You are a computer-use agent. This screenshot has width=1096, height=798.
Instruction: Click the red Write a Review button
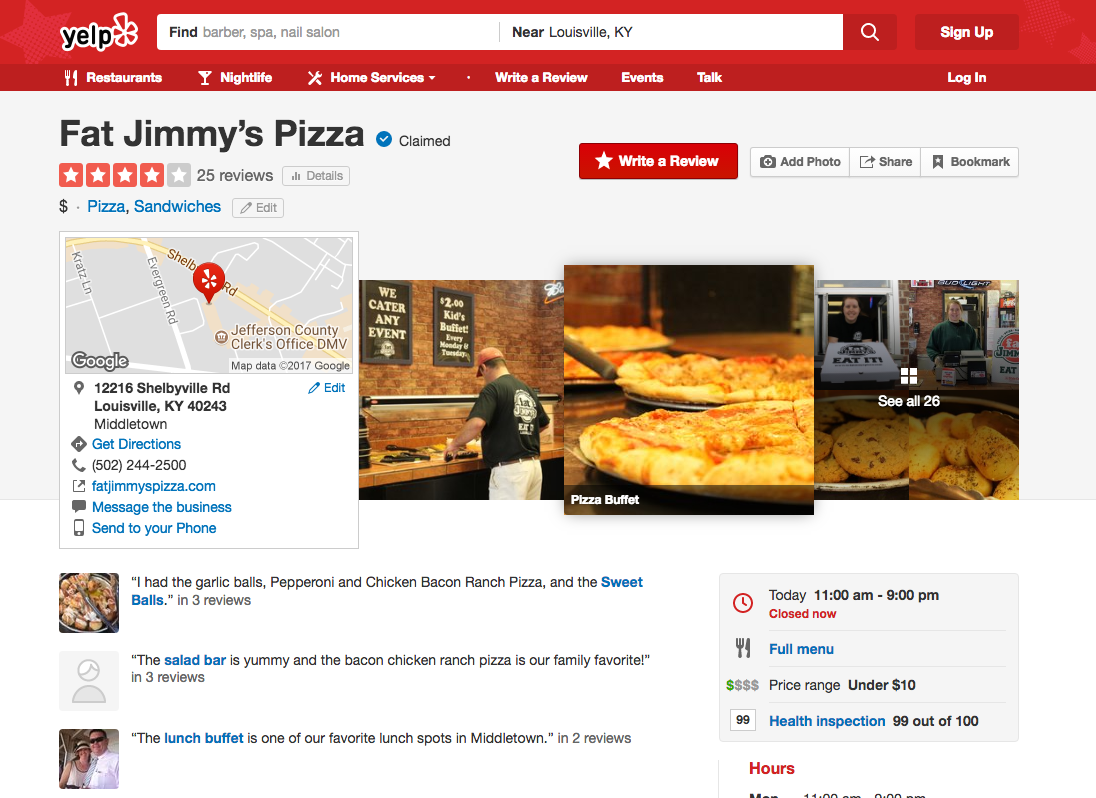pyautogui.click(x=658, y=161)
